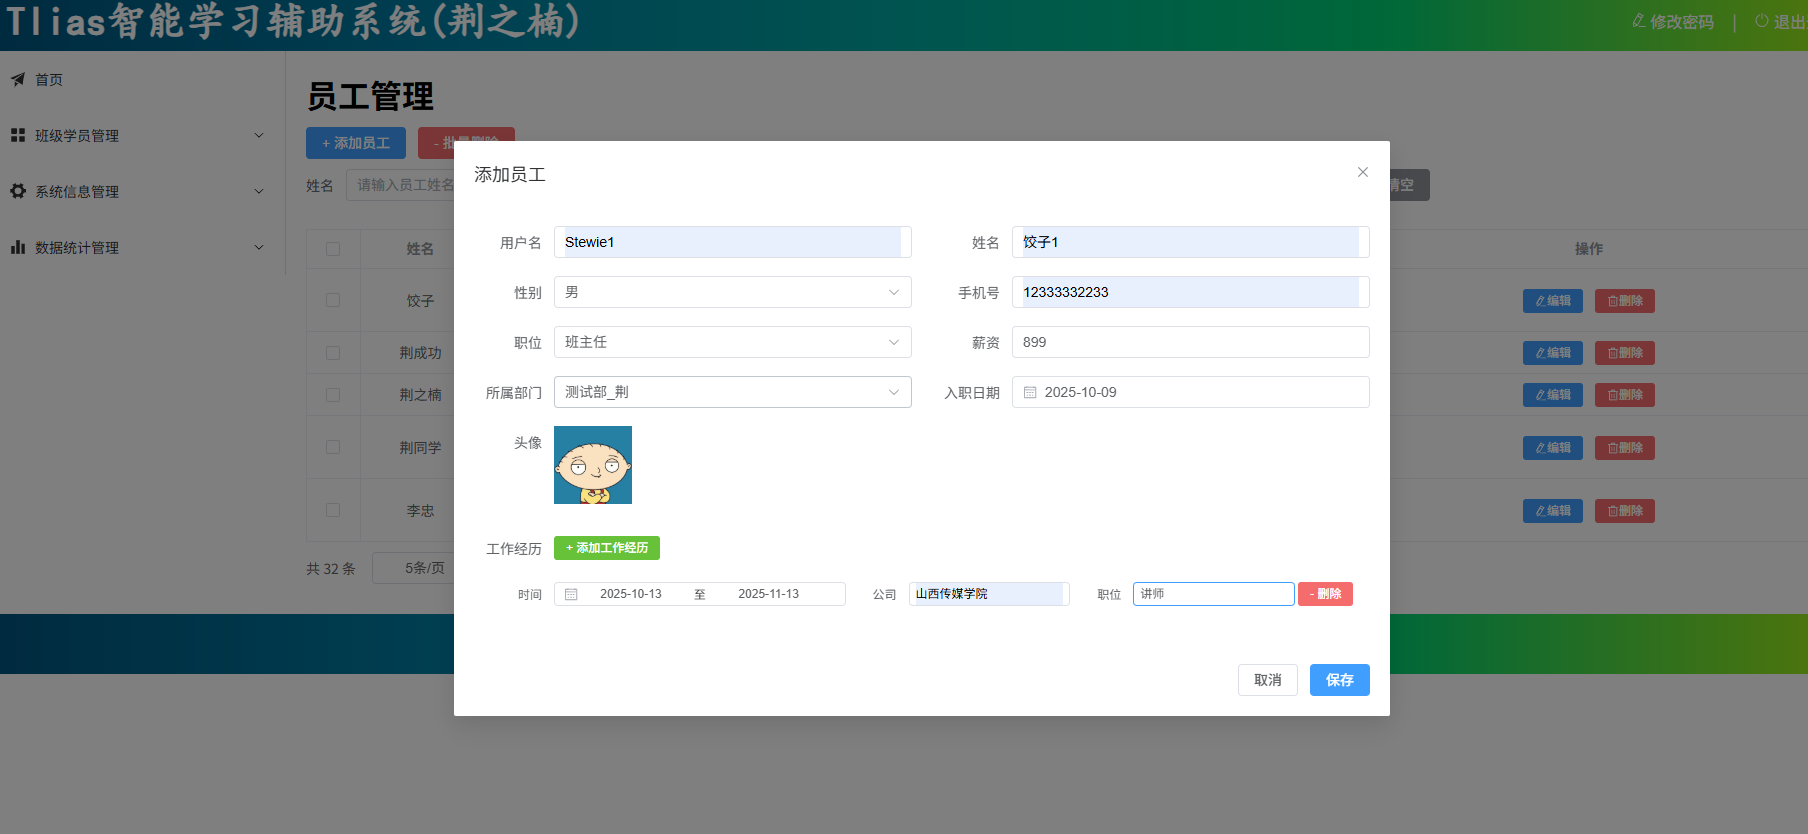Click the blue 保存 save button
The height and width of the screenshot is (834, 1808).
pyautogui.click(x=1339, y=680)
